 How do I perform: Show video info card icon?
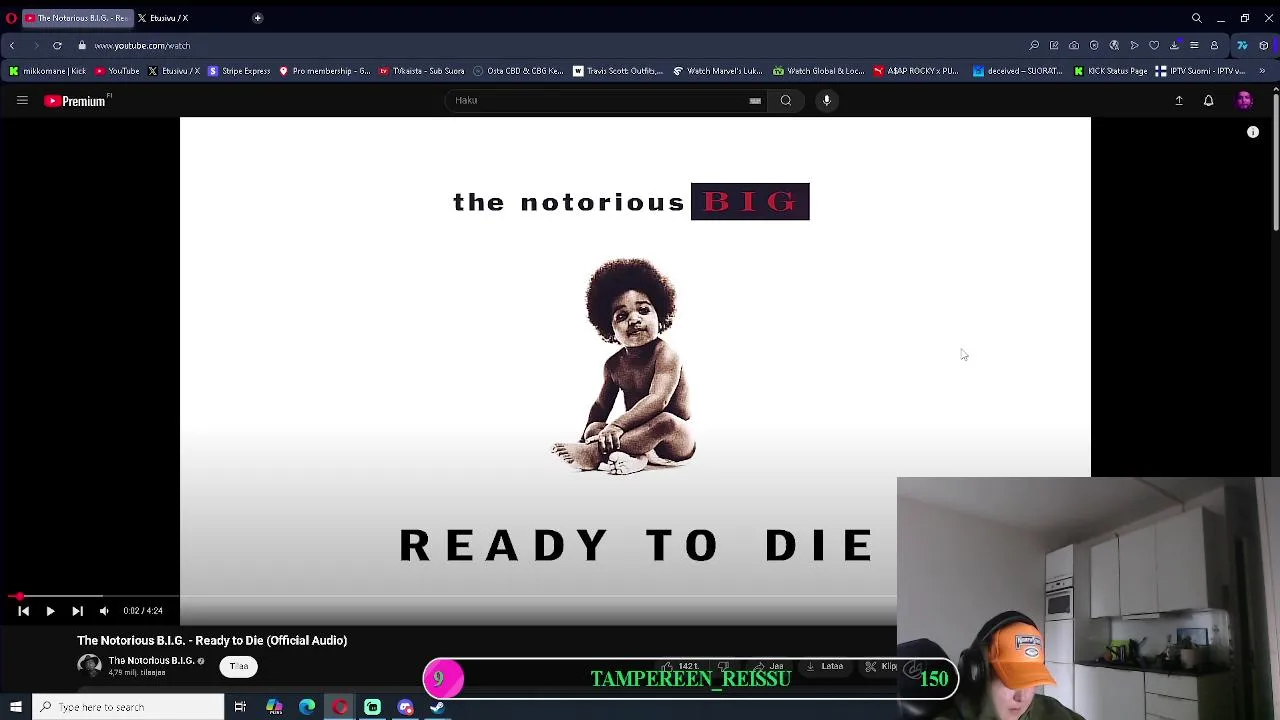(1253, 132)
